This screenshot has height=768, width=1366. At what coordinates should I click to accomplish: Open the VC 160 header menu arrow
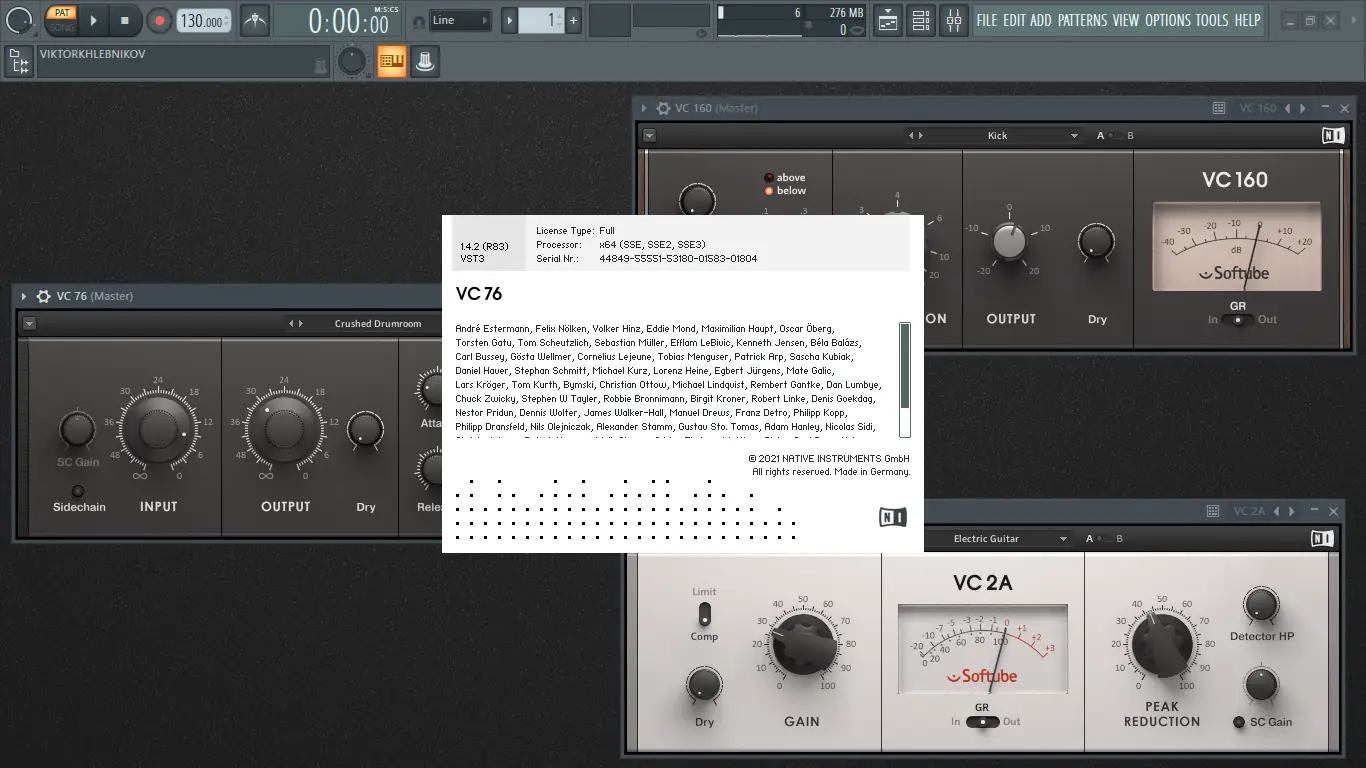(649, 136)
